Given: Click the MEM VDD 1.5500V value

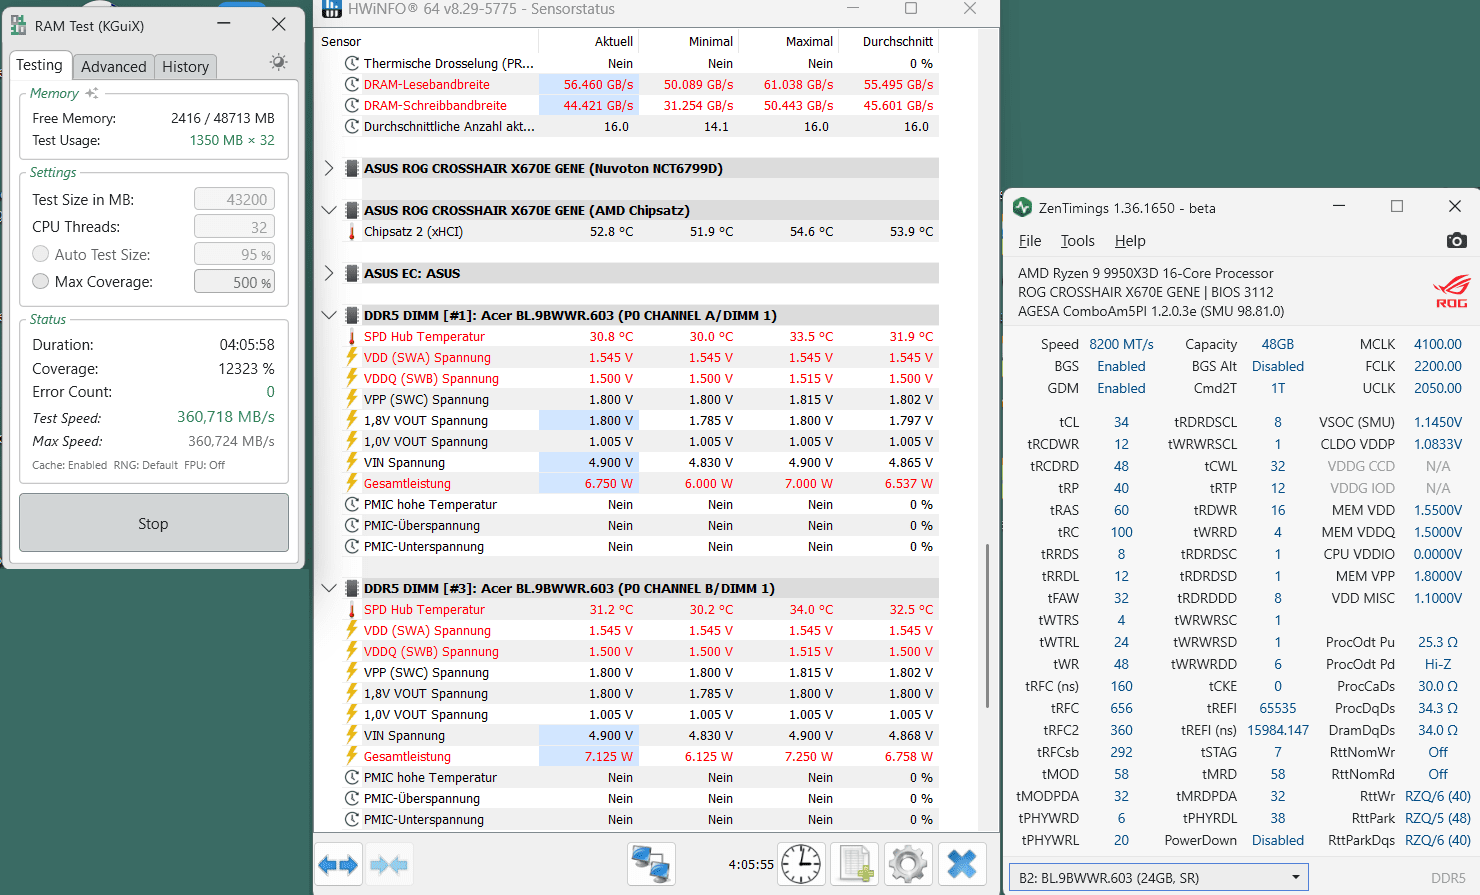Looking at the screenshot, I should pyautogui.click(x=1438, y=510).
